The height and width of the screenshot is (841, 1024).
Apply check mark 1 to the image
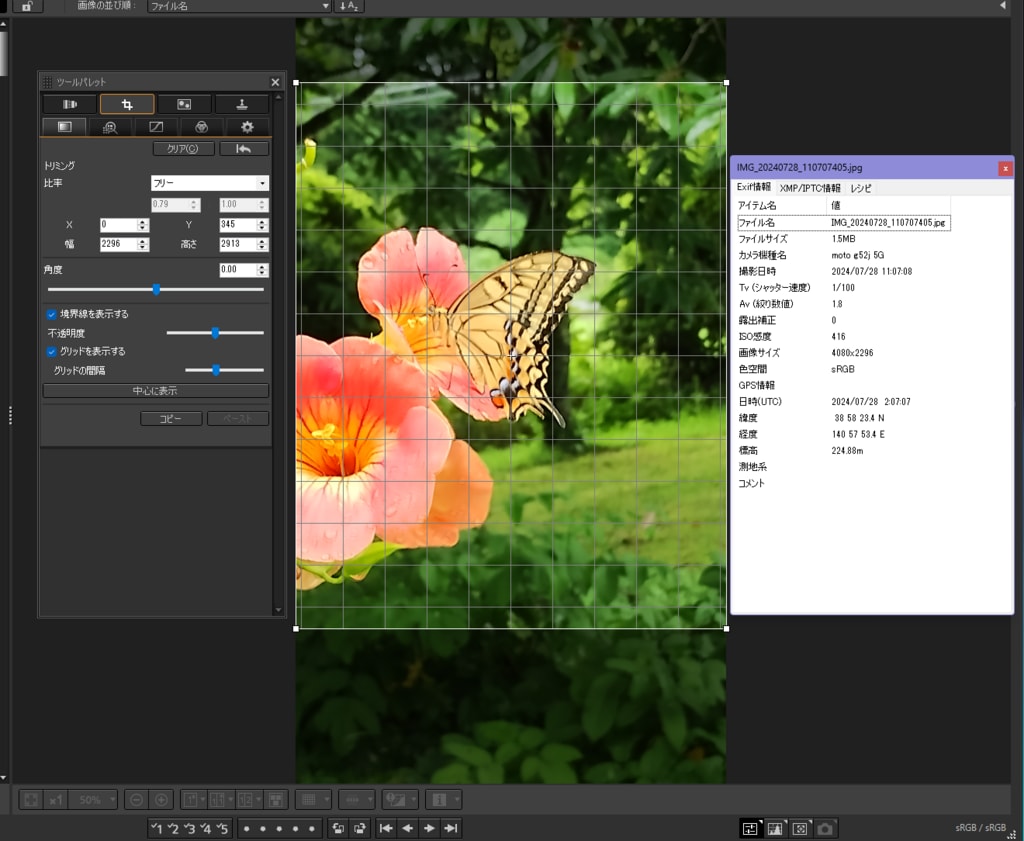click(x=156, y=828)
